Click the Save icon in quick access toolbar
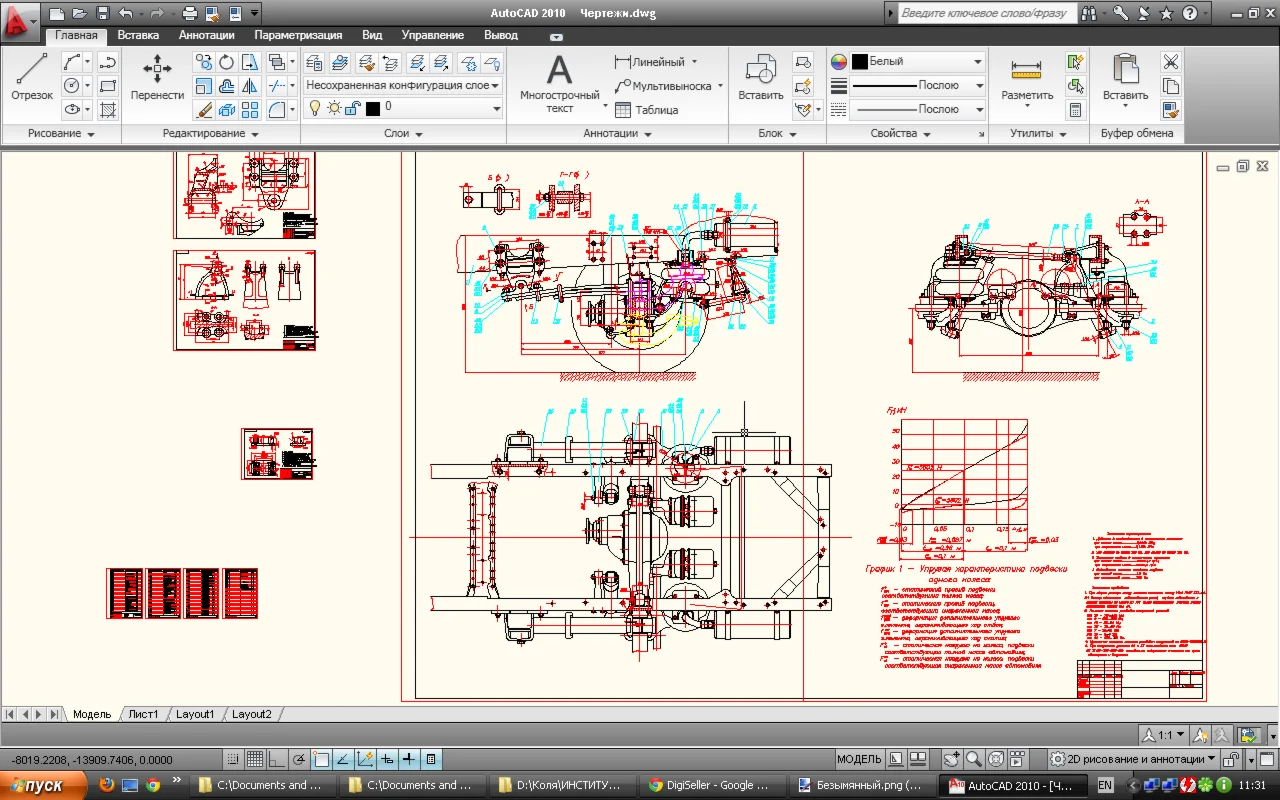The width and height of the screenshot is (1280, 800). [103, 14]
